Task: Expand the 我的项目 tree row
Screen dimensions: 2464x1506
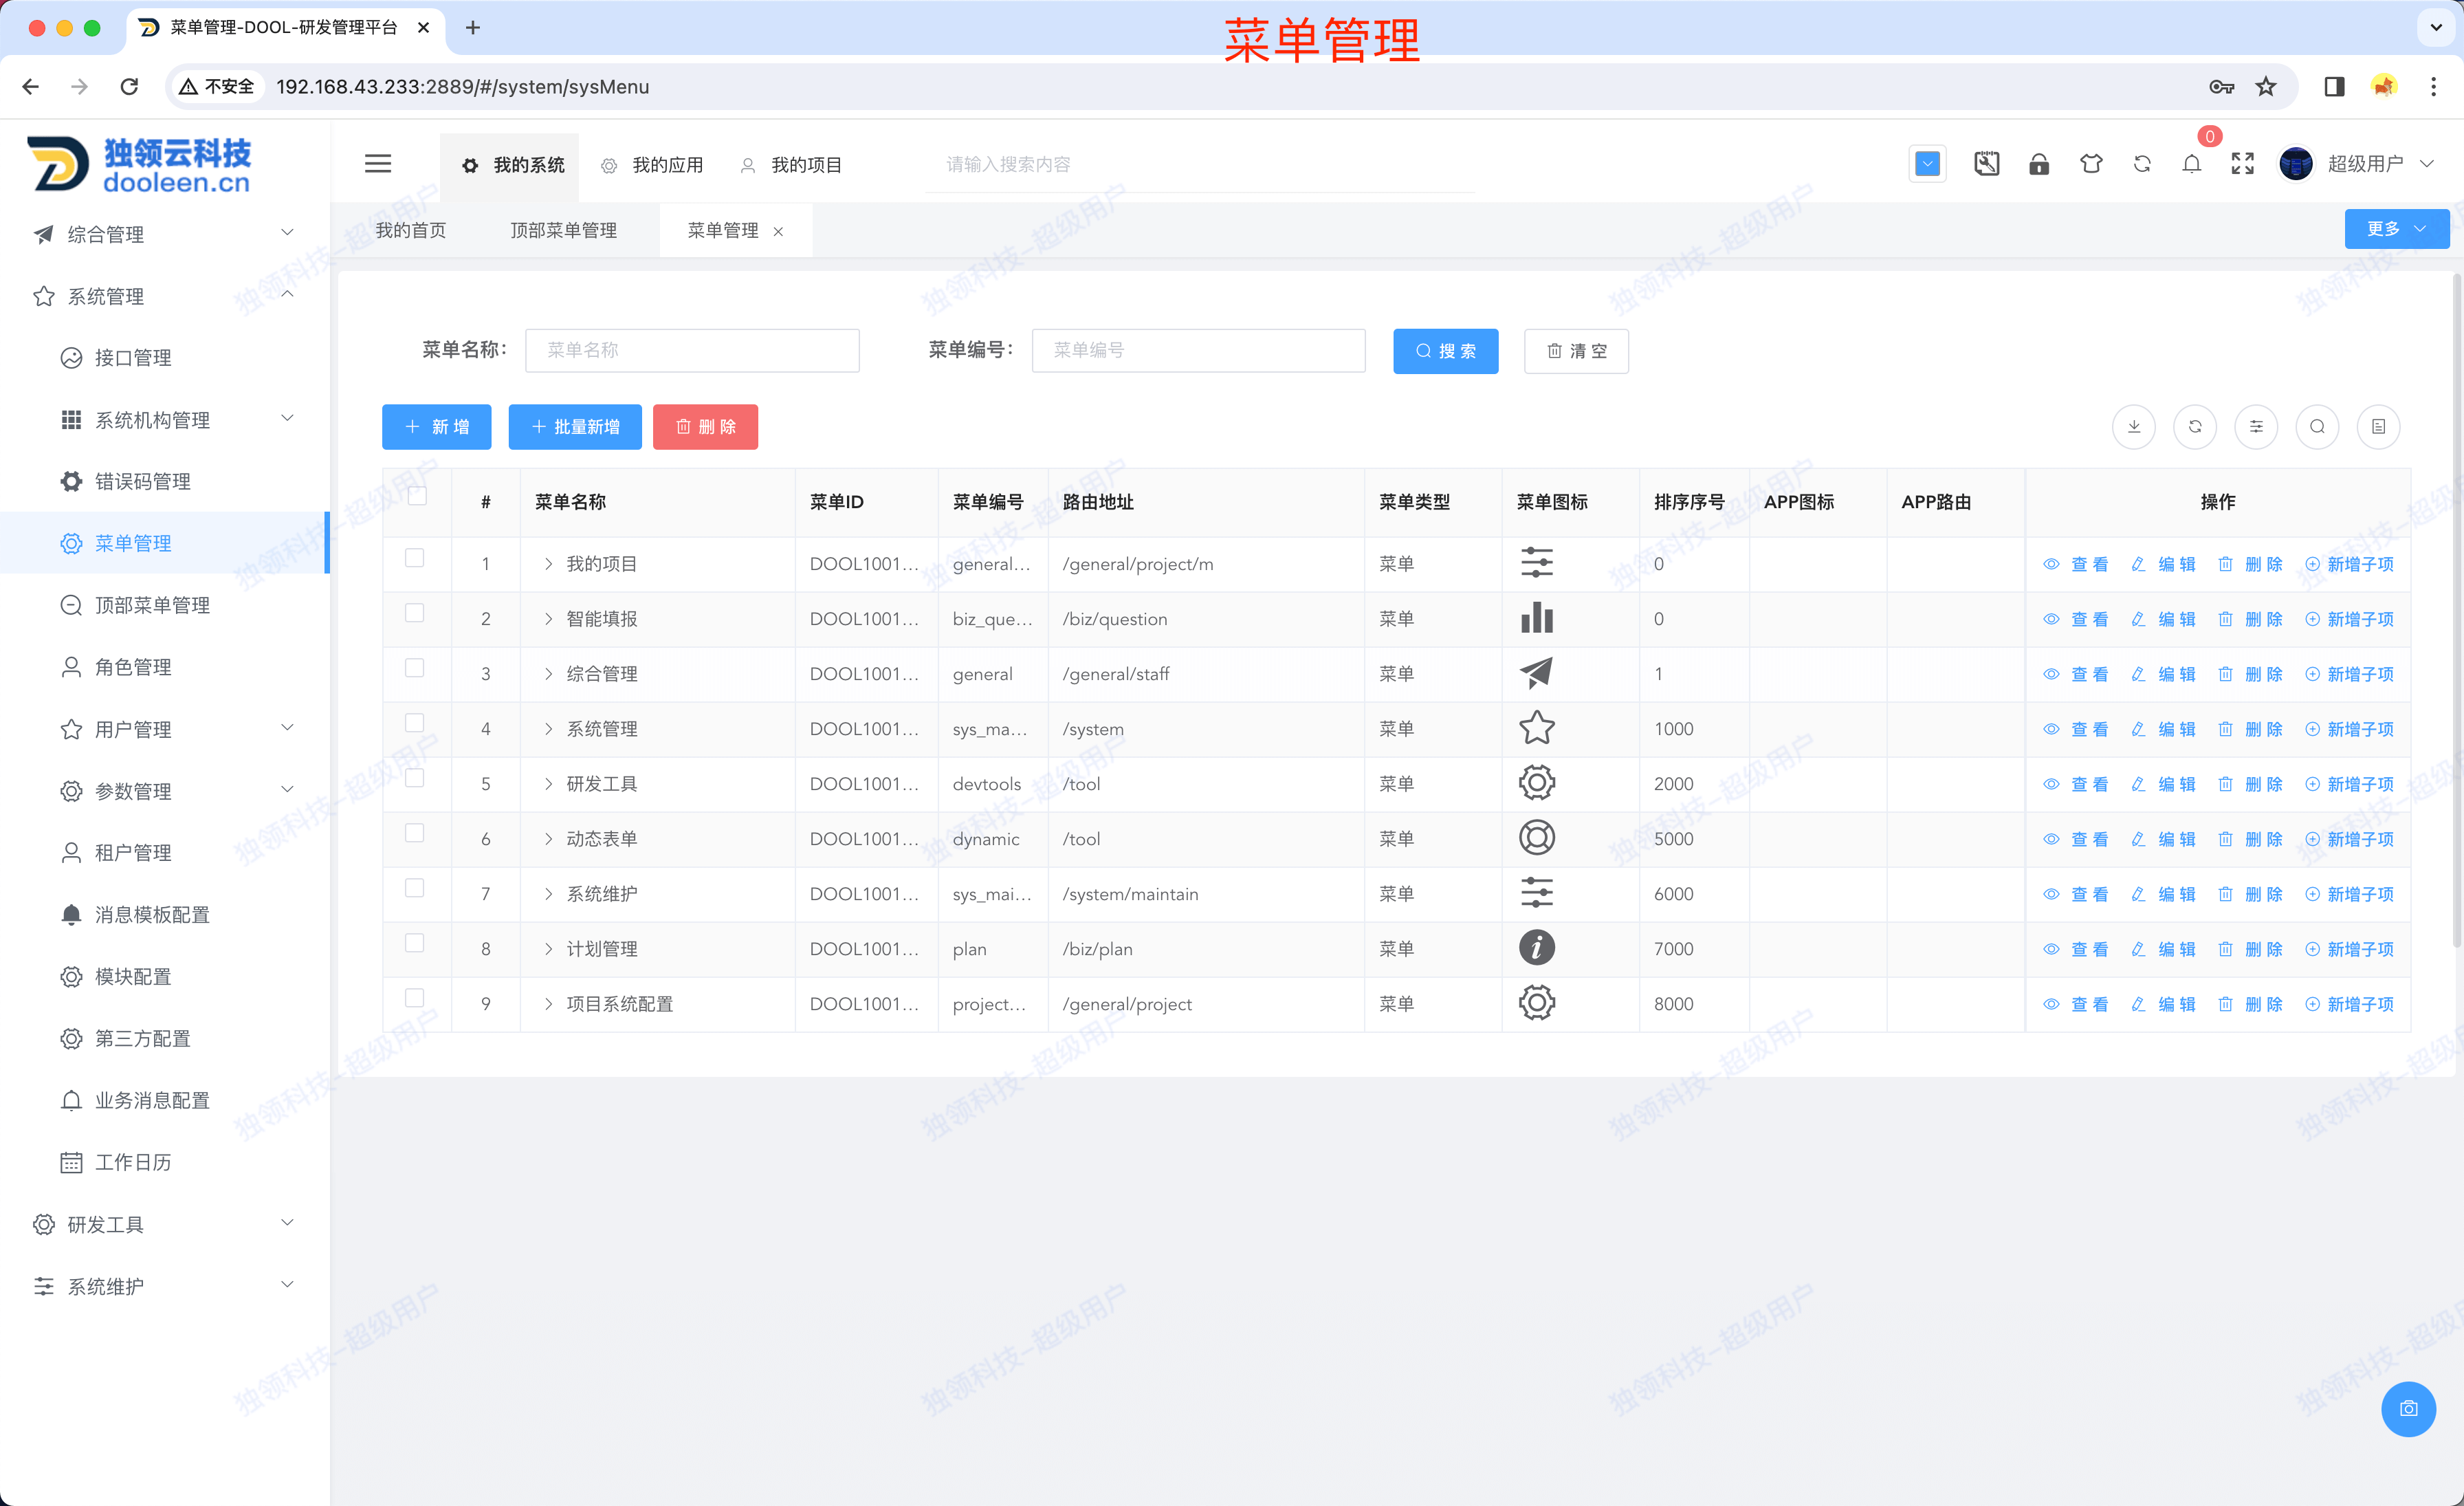Action: click(548, 564)
